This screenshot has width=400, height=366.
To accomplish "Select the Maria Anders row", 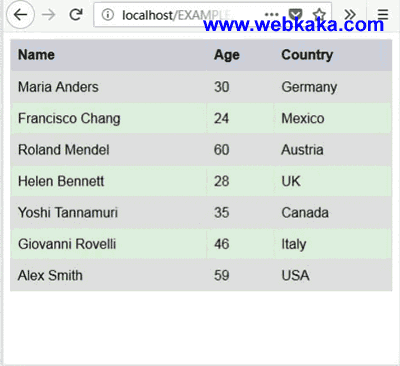I will click(201, 87).
